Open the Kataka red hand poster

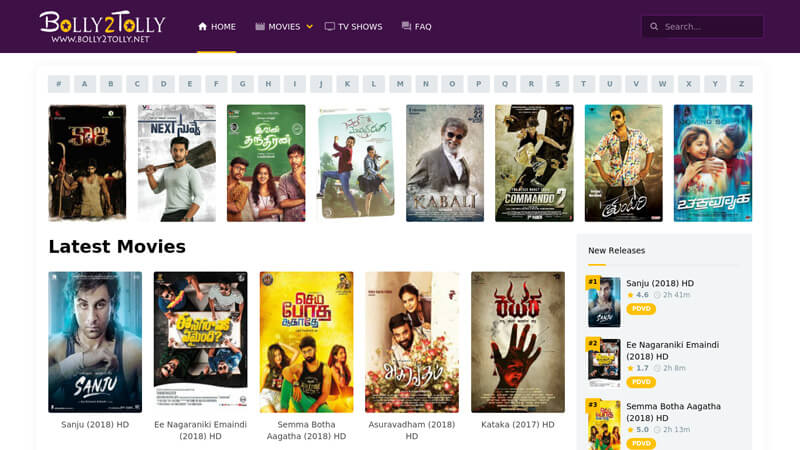(x=518, y=342)
